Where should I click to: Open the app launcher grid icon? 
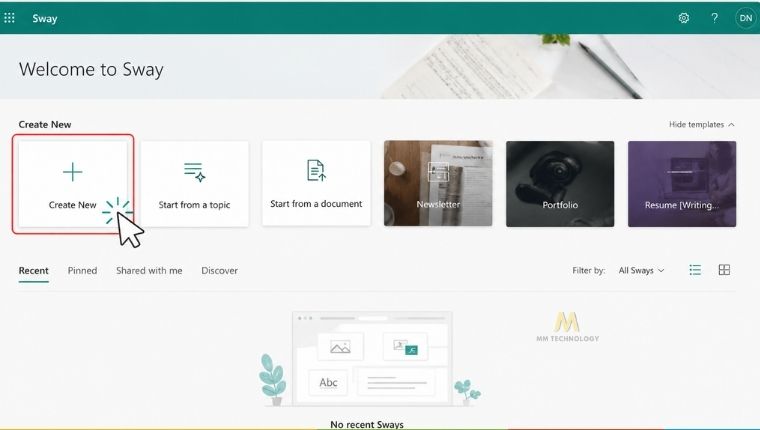(9, 18)
